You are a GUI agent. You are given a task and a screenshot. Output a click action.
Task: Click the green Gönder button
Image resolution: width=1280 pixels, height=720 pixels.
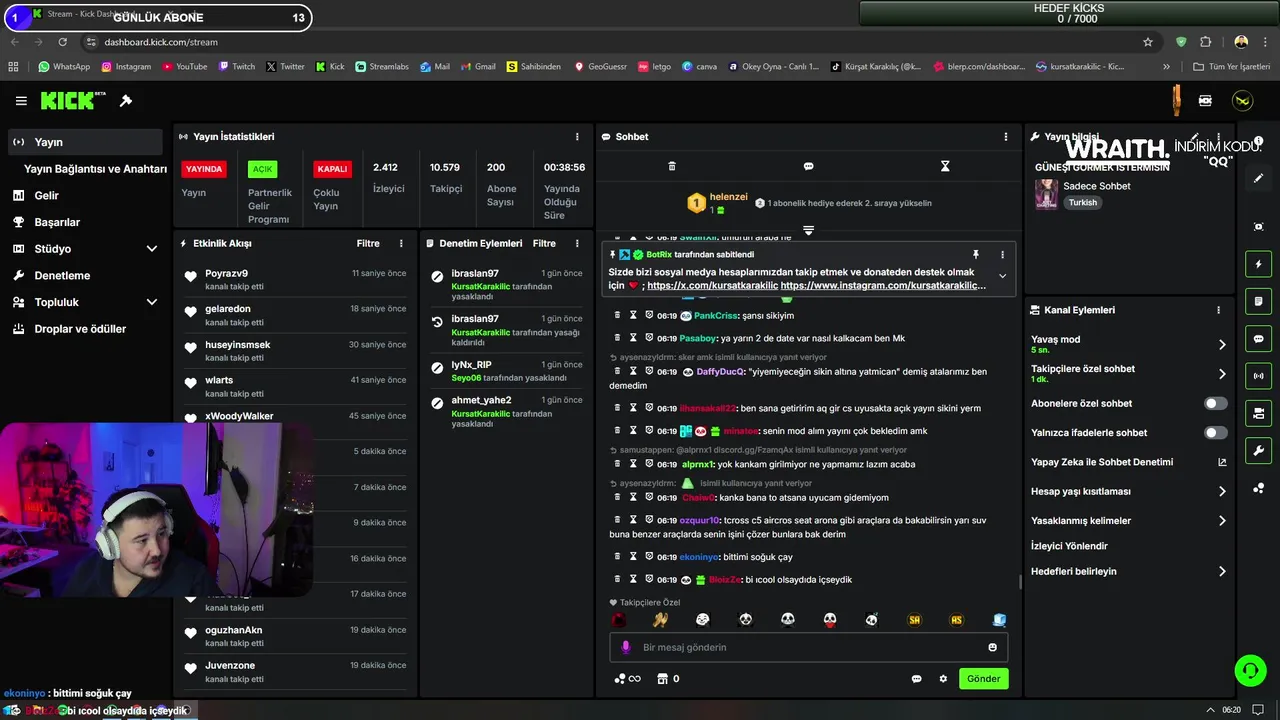point(983,679)
